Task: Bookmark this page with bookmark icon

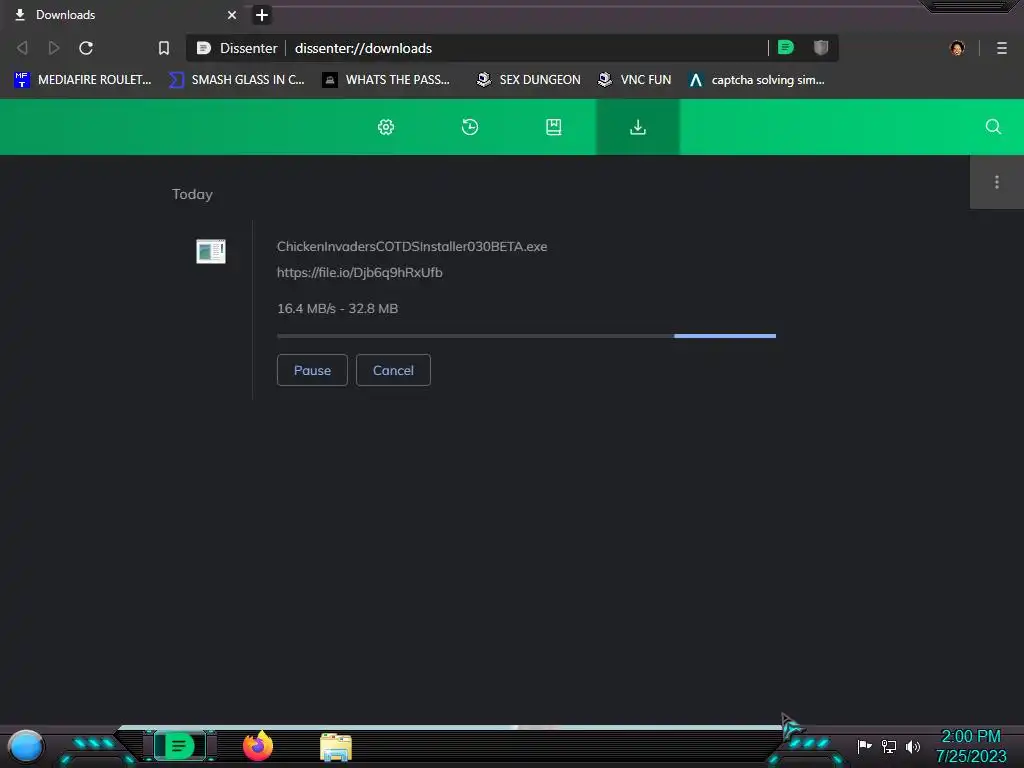Action: (164, 48)
